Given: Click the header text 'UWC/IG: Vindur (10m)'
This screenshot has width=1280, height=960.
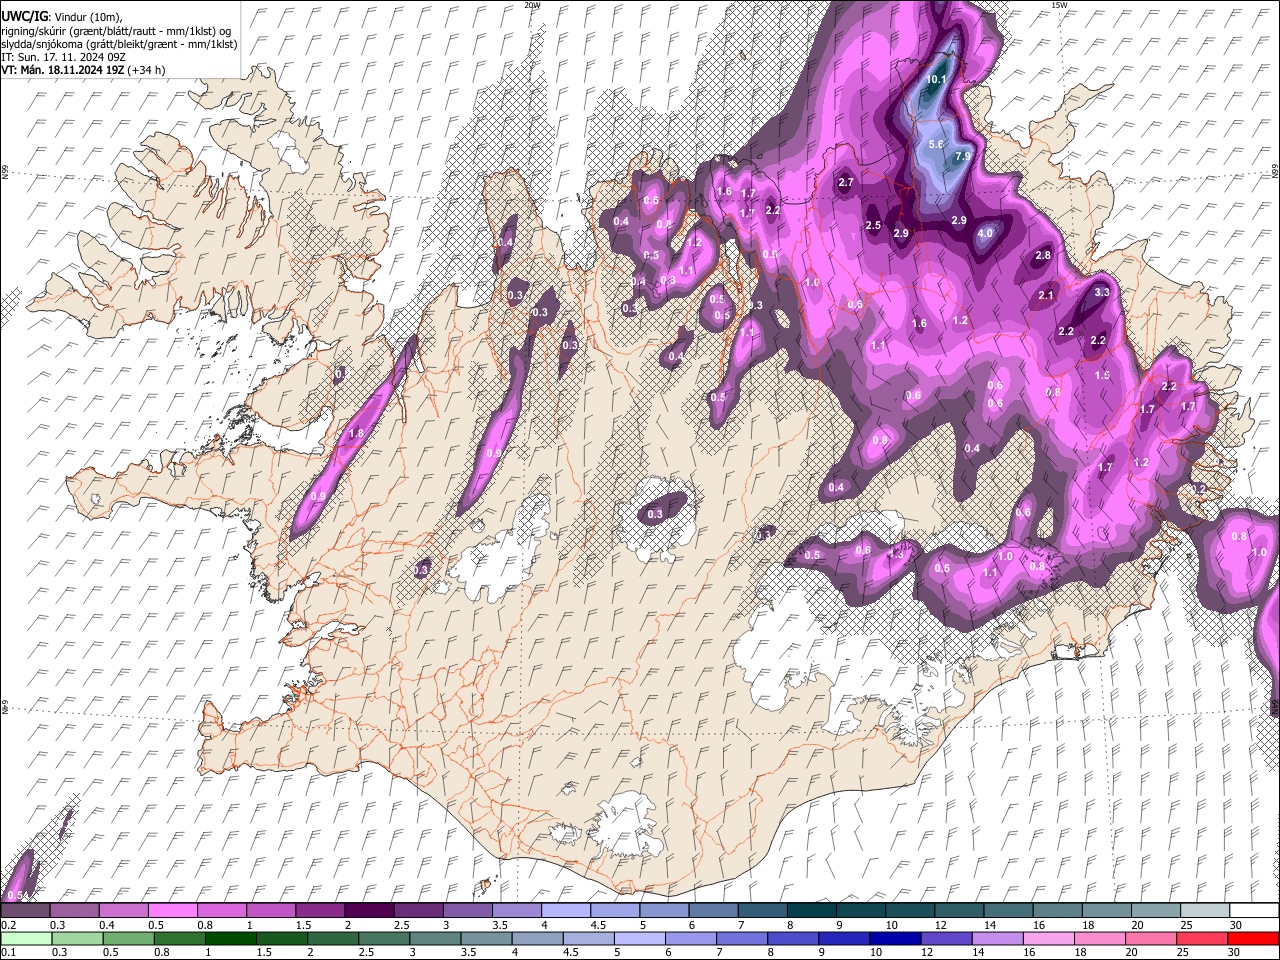Looking at the screenshot, I should pos(62,17).
